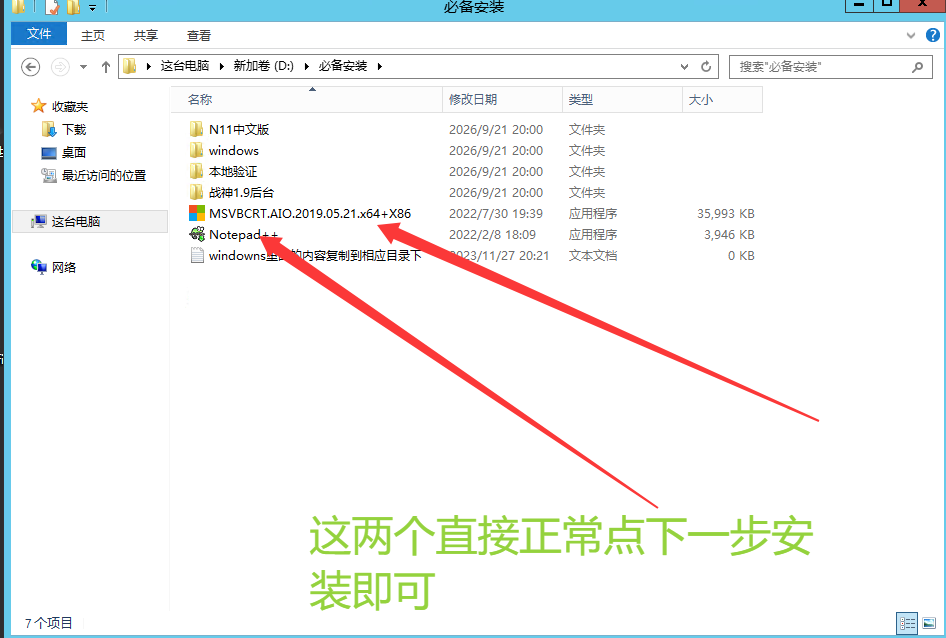Click the Back navigation arrow
946x638 pixels.
(31, 66)
